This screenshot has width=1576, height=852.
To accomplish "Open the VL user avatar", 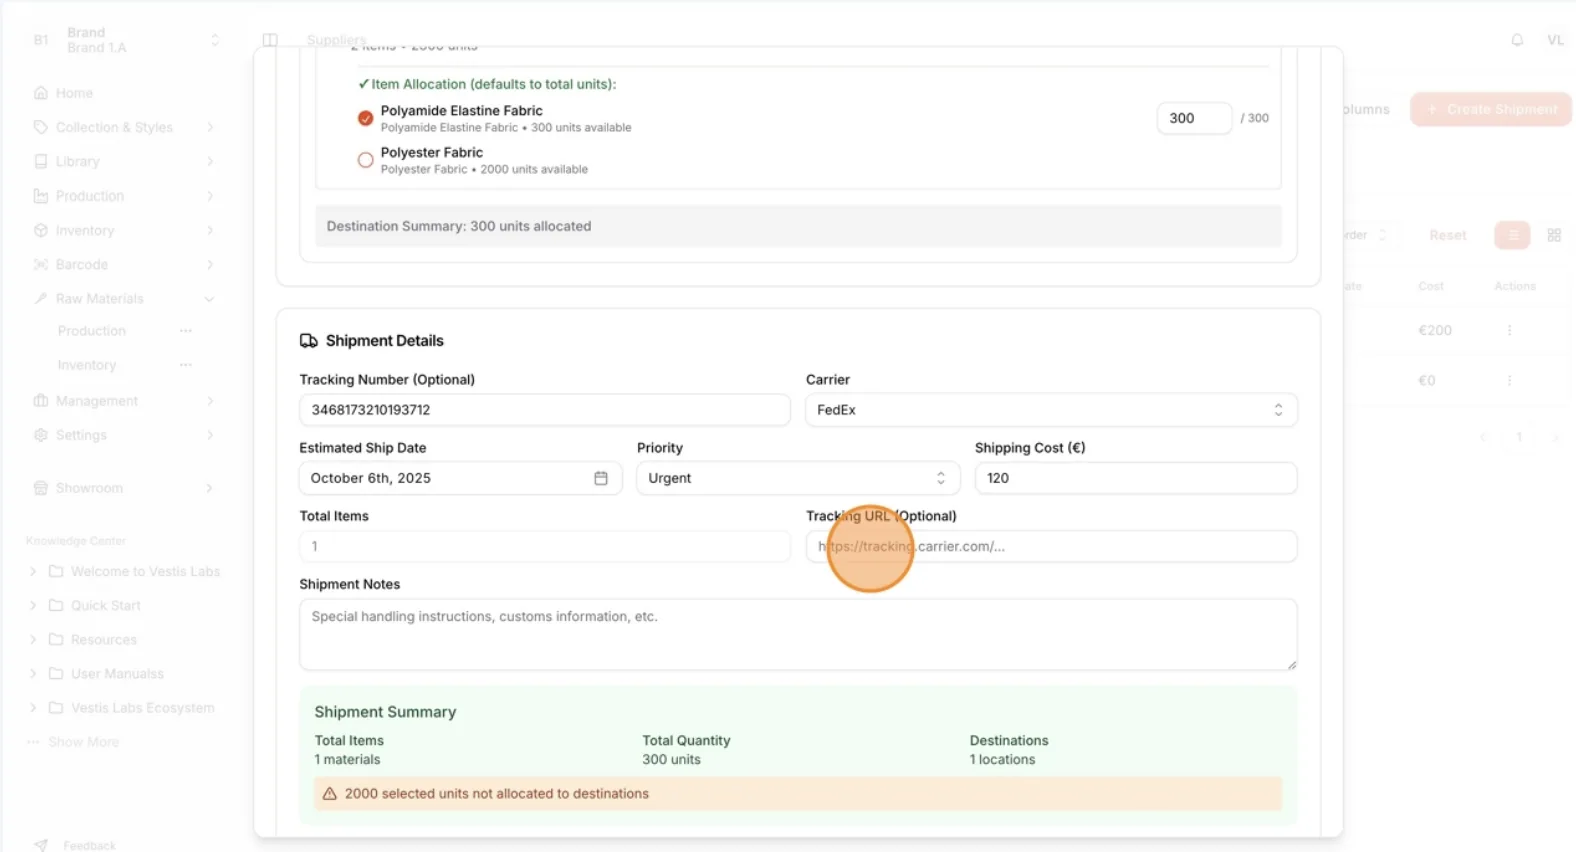I will 1555,40.
